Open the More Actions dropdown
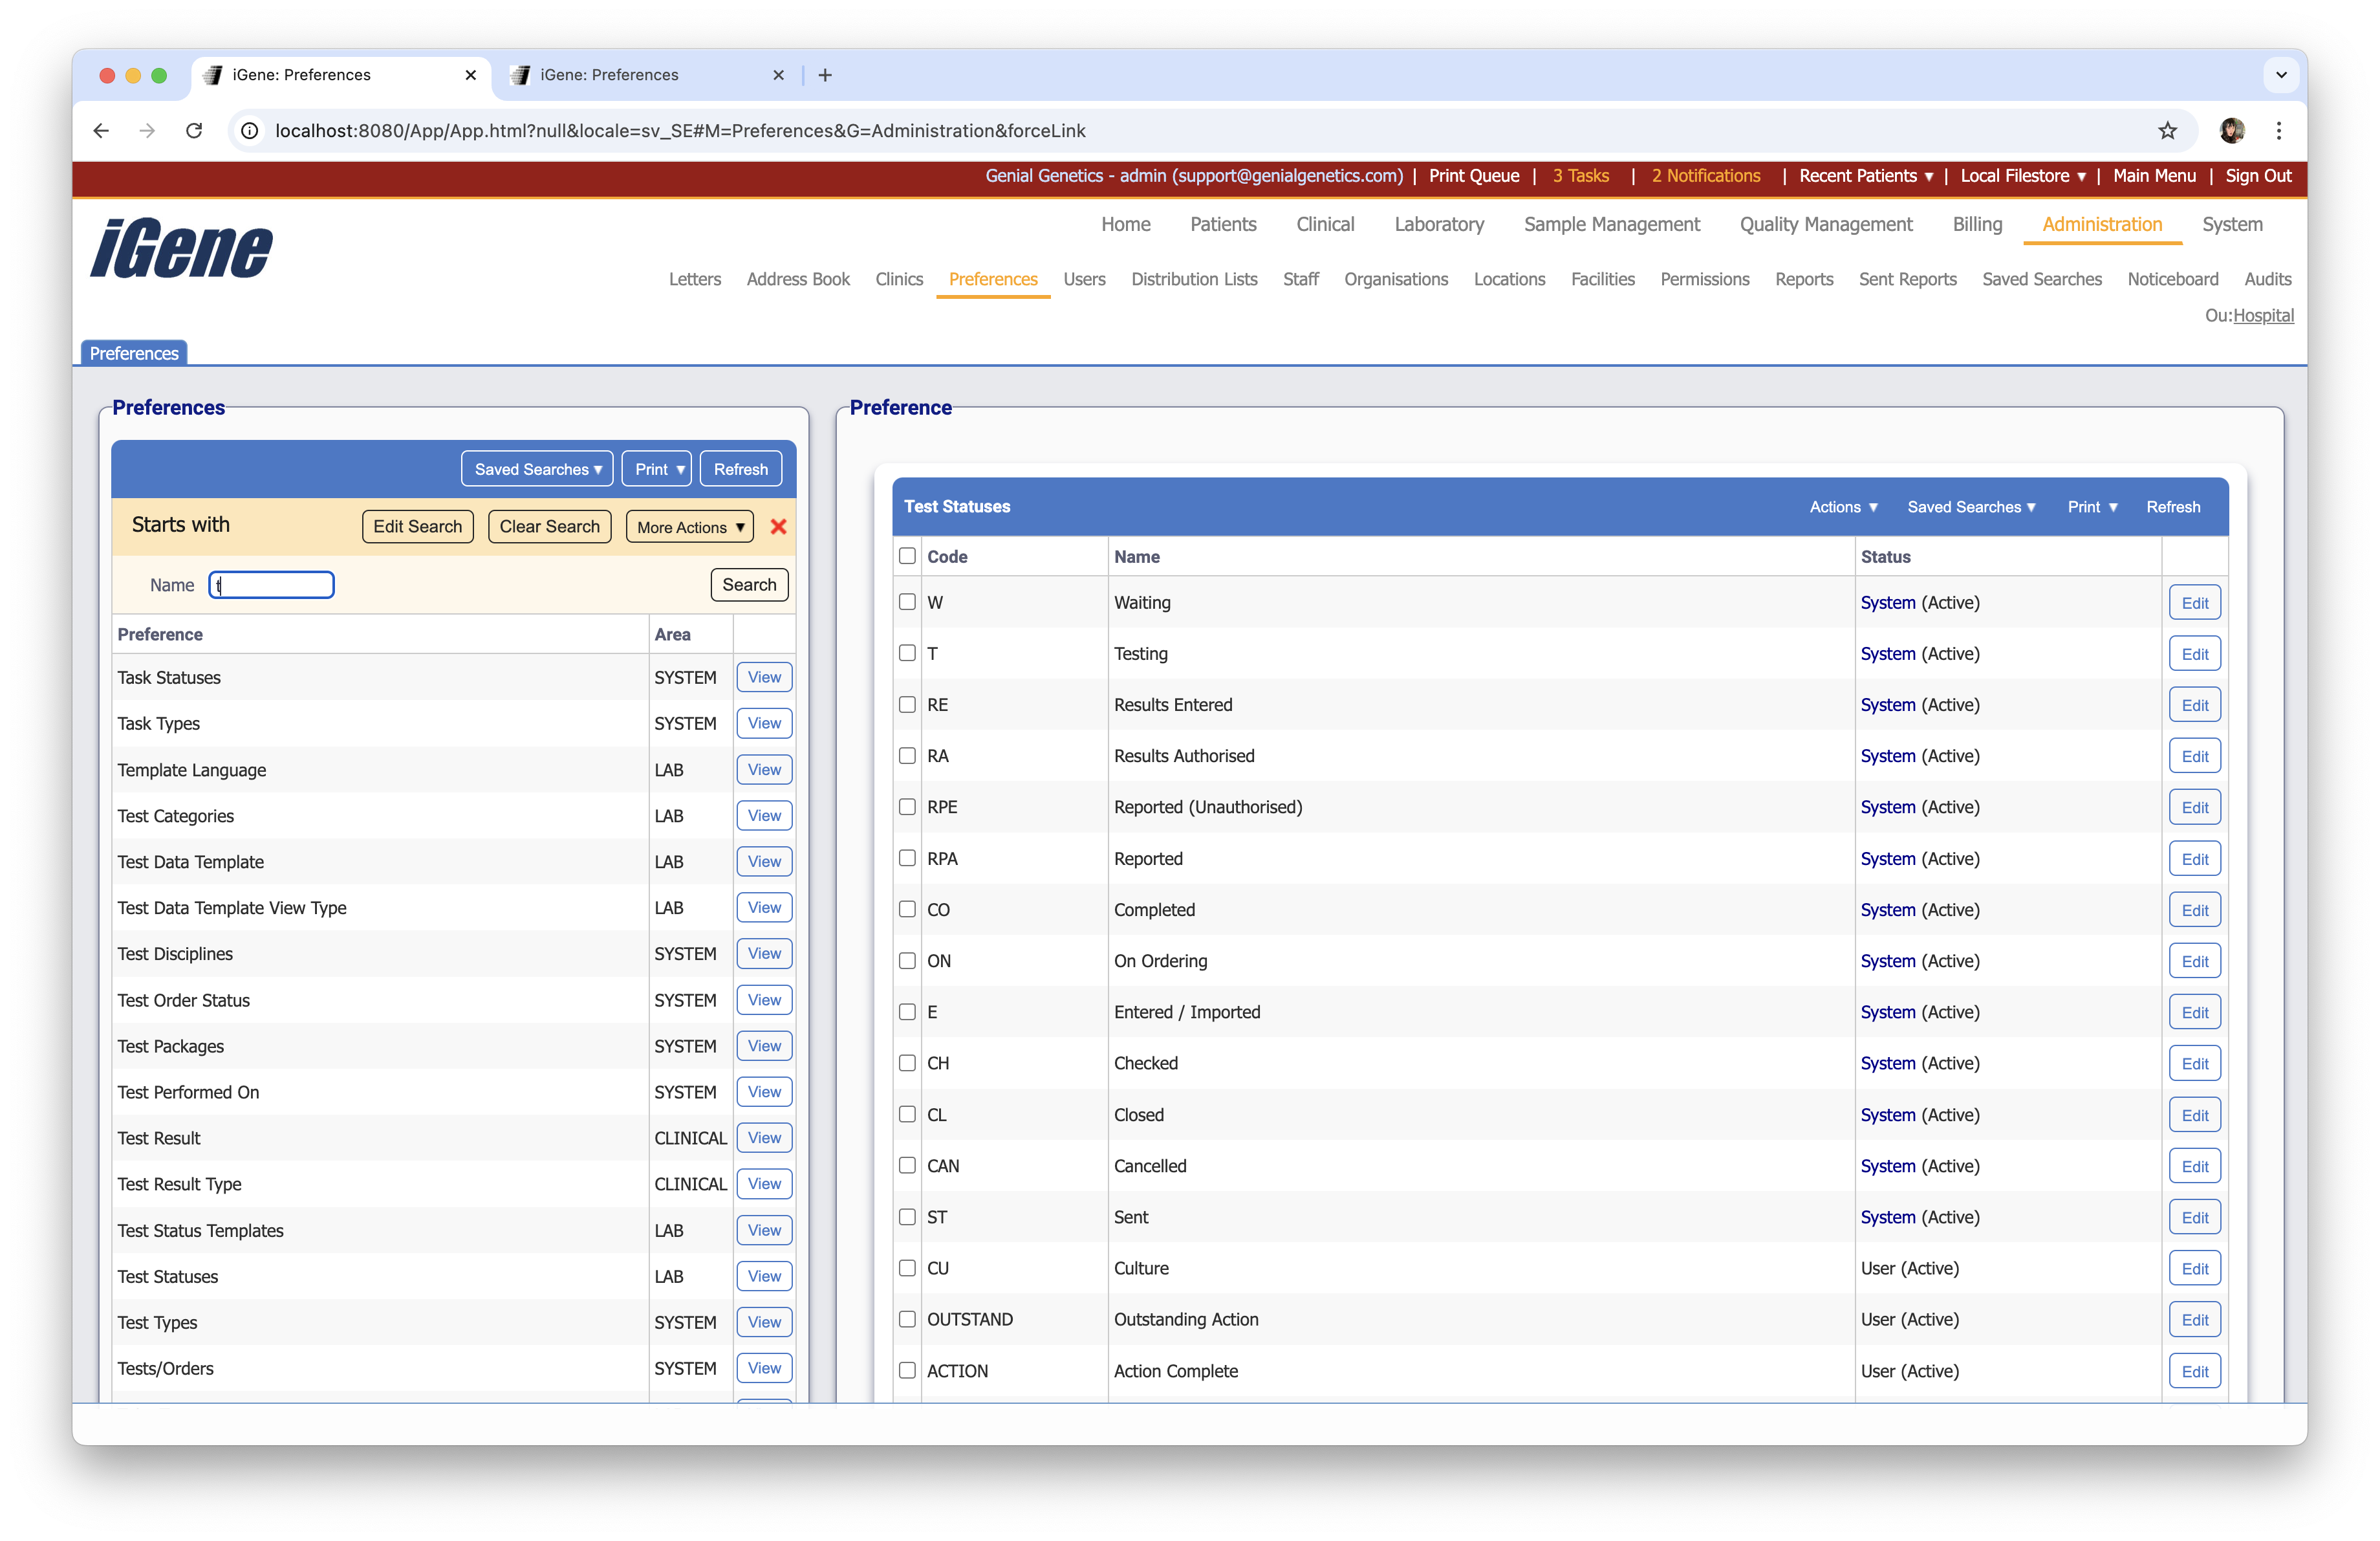This screenshot has height=1541, width=2380. pos(688,526)
